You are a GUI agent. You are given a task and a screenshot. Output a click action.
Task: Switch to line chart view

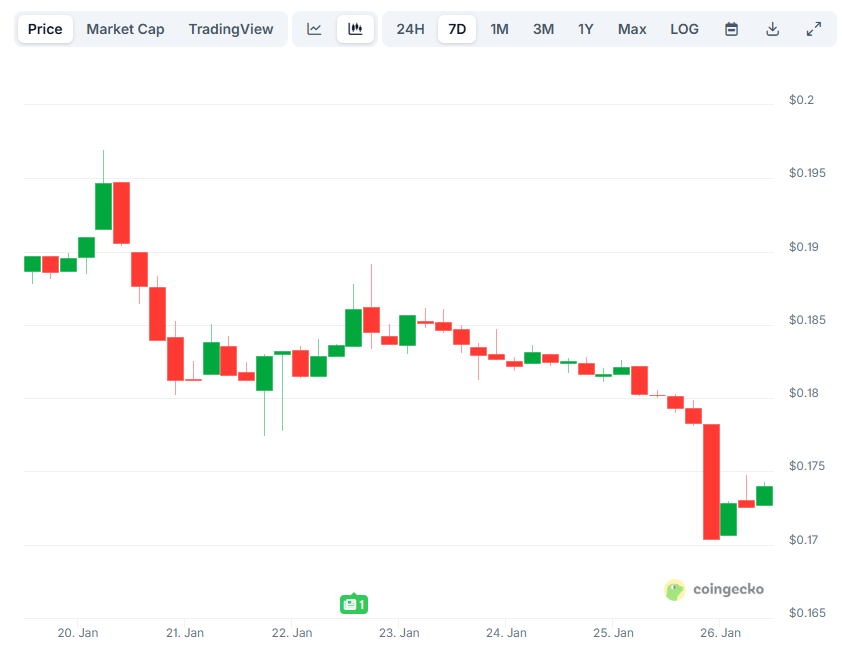[314, 28]
